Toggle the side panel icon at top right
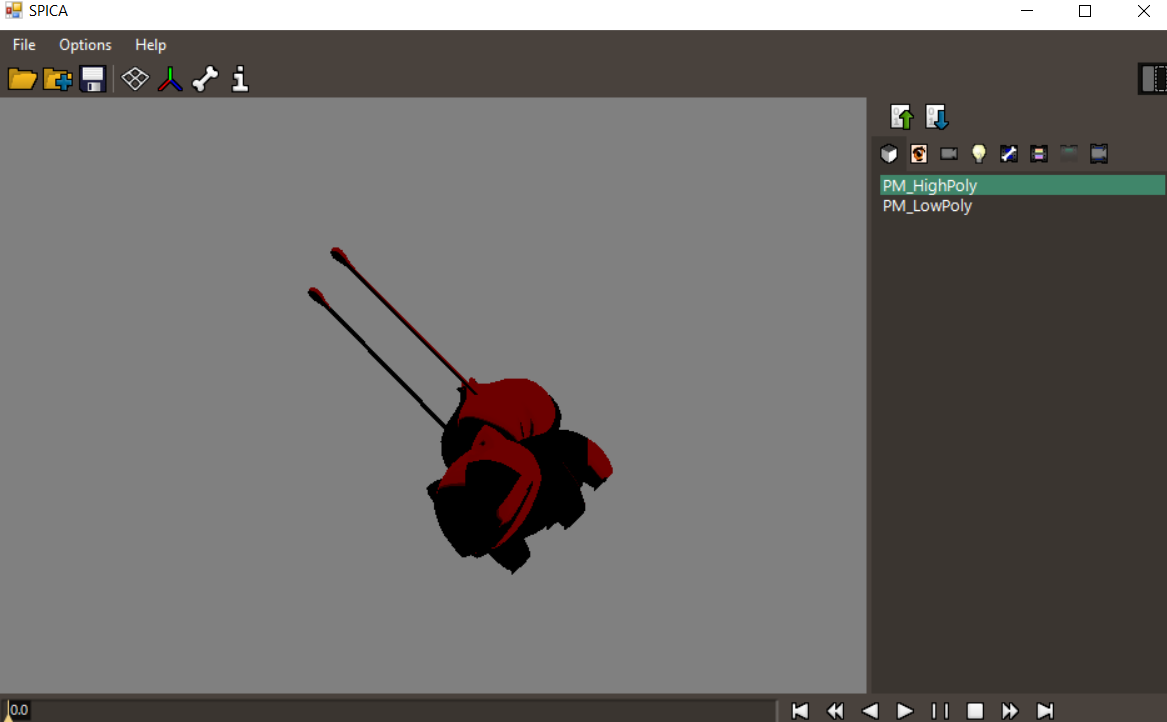Viewport: 1167px width, 722px height. (1152, 78)
